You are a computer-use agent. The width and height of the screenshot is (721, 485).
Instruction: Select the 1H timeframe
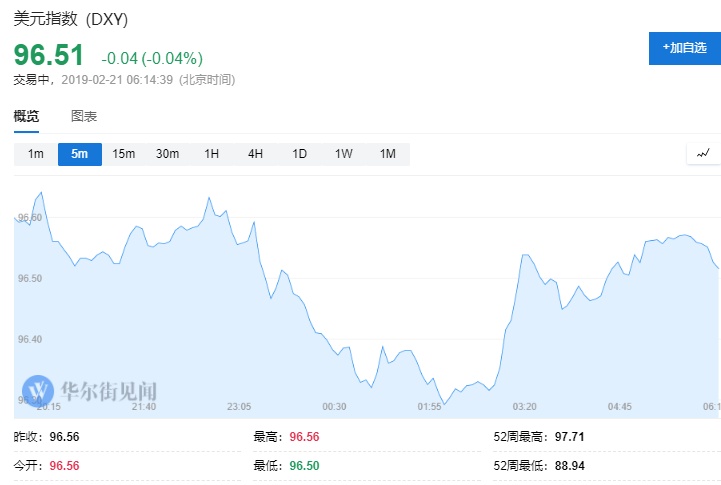pyautogui.click(x=211, y=154)
